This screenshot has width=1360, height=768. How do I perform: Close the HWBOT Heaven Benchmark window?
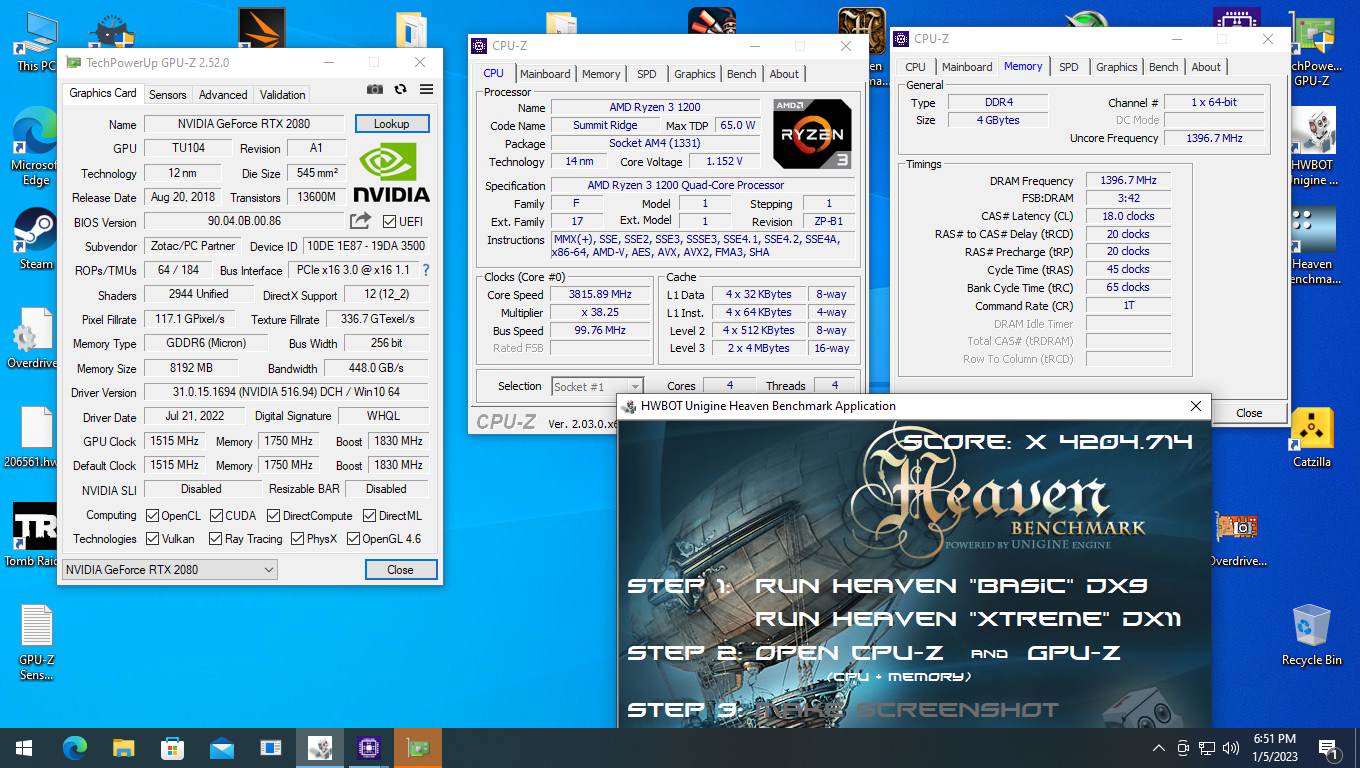[1195, 406]
